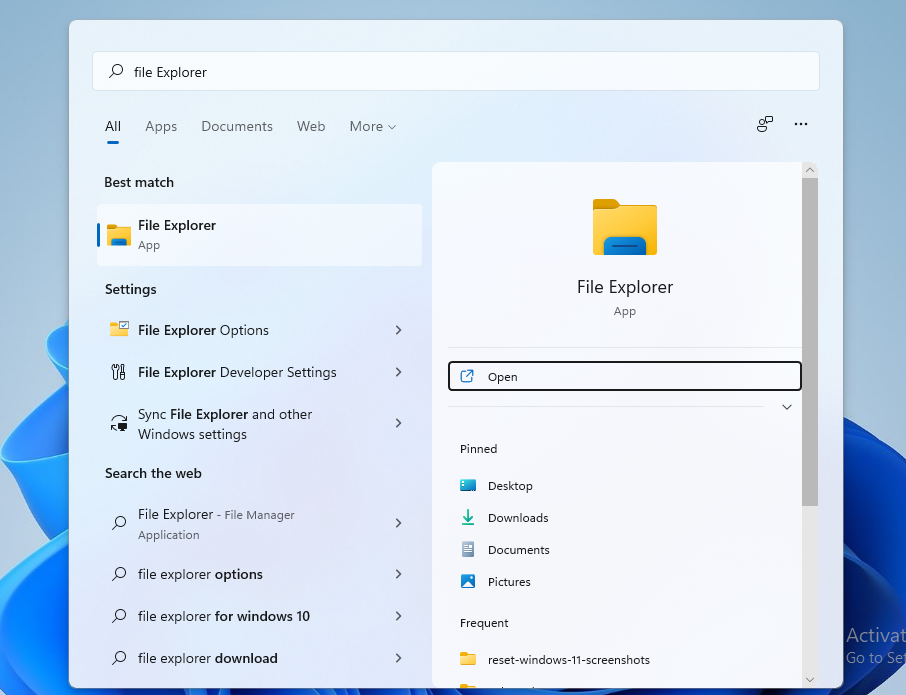Click the Open external-link icon
The height and width of the screenshot is (695, 906).
tap(467, 376)
